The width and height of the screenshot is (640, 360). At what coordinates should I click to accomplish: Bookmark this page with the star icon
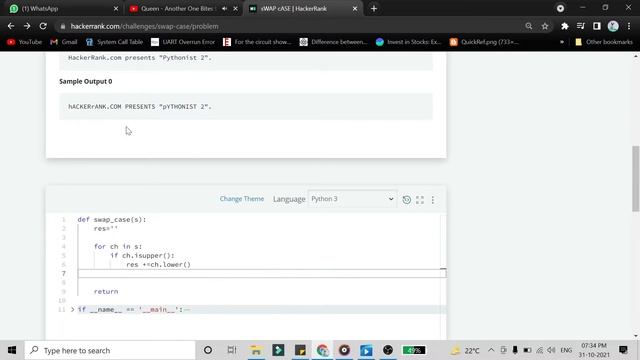tap(545, 26)
